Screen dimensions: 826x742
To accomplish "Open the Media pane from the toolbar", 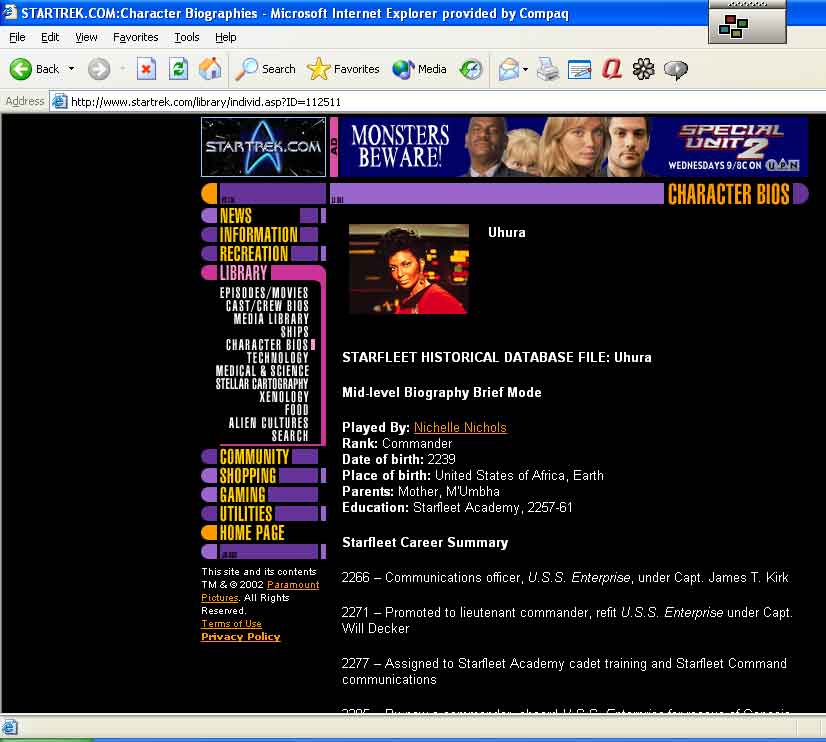I will (x=419, y=69).
